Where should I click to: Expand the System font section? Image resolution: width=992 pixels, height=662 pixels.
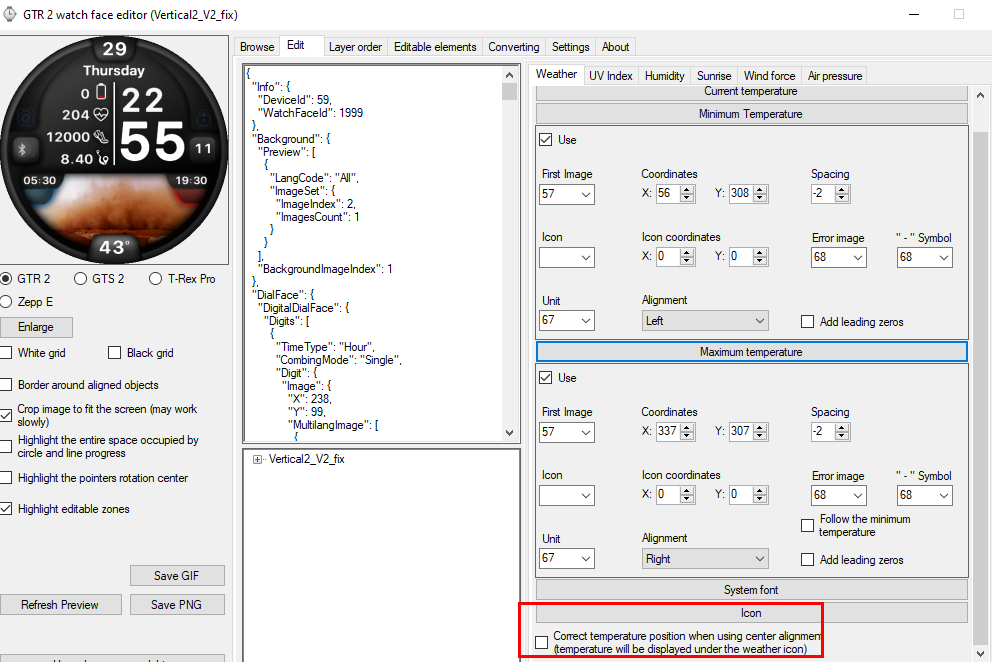click(x=751, y=590)
